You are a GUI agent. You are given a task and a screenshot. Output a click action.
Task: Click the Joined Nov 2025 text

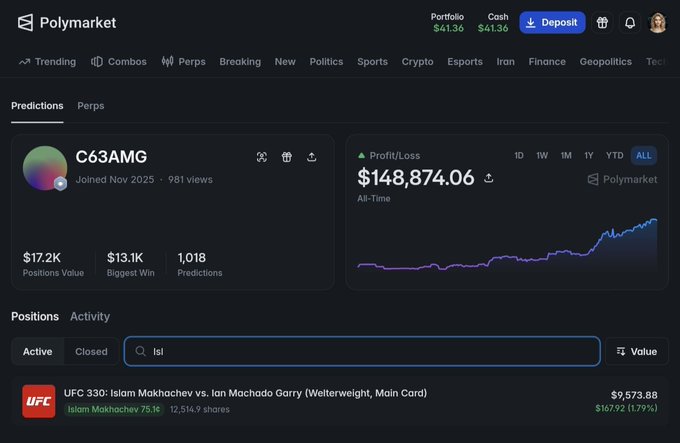click(115, 179)
